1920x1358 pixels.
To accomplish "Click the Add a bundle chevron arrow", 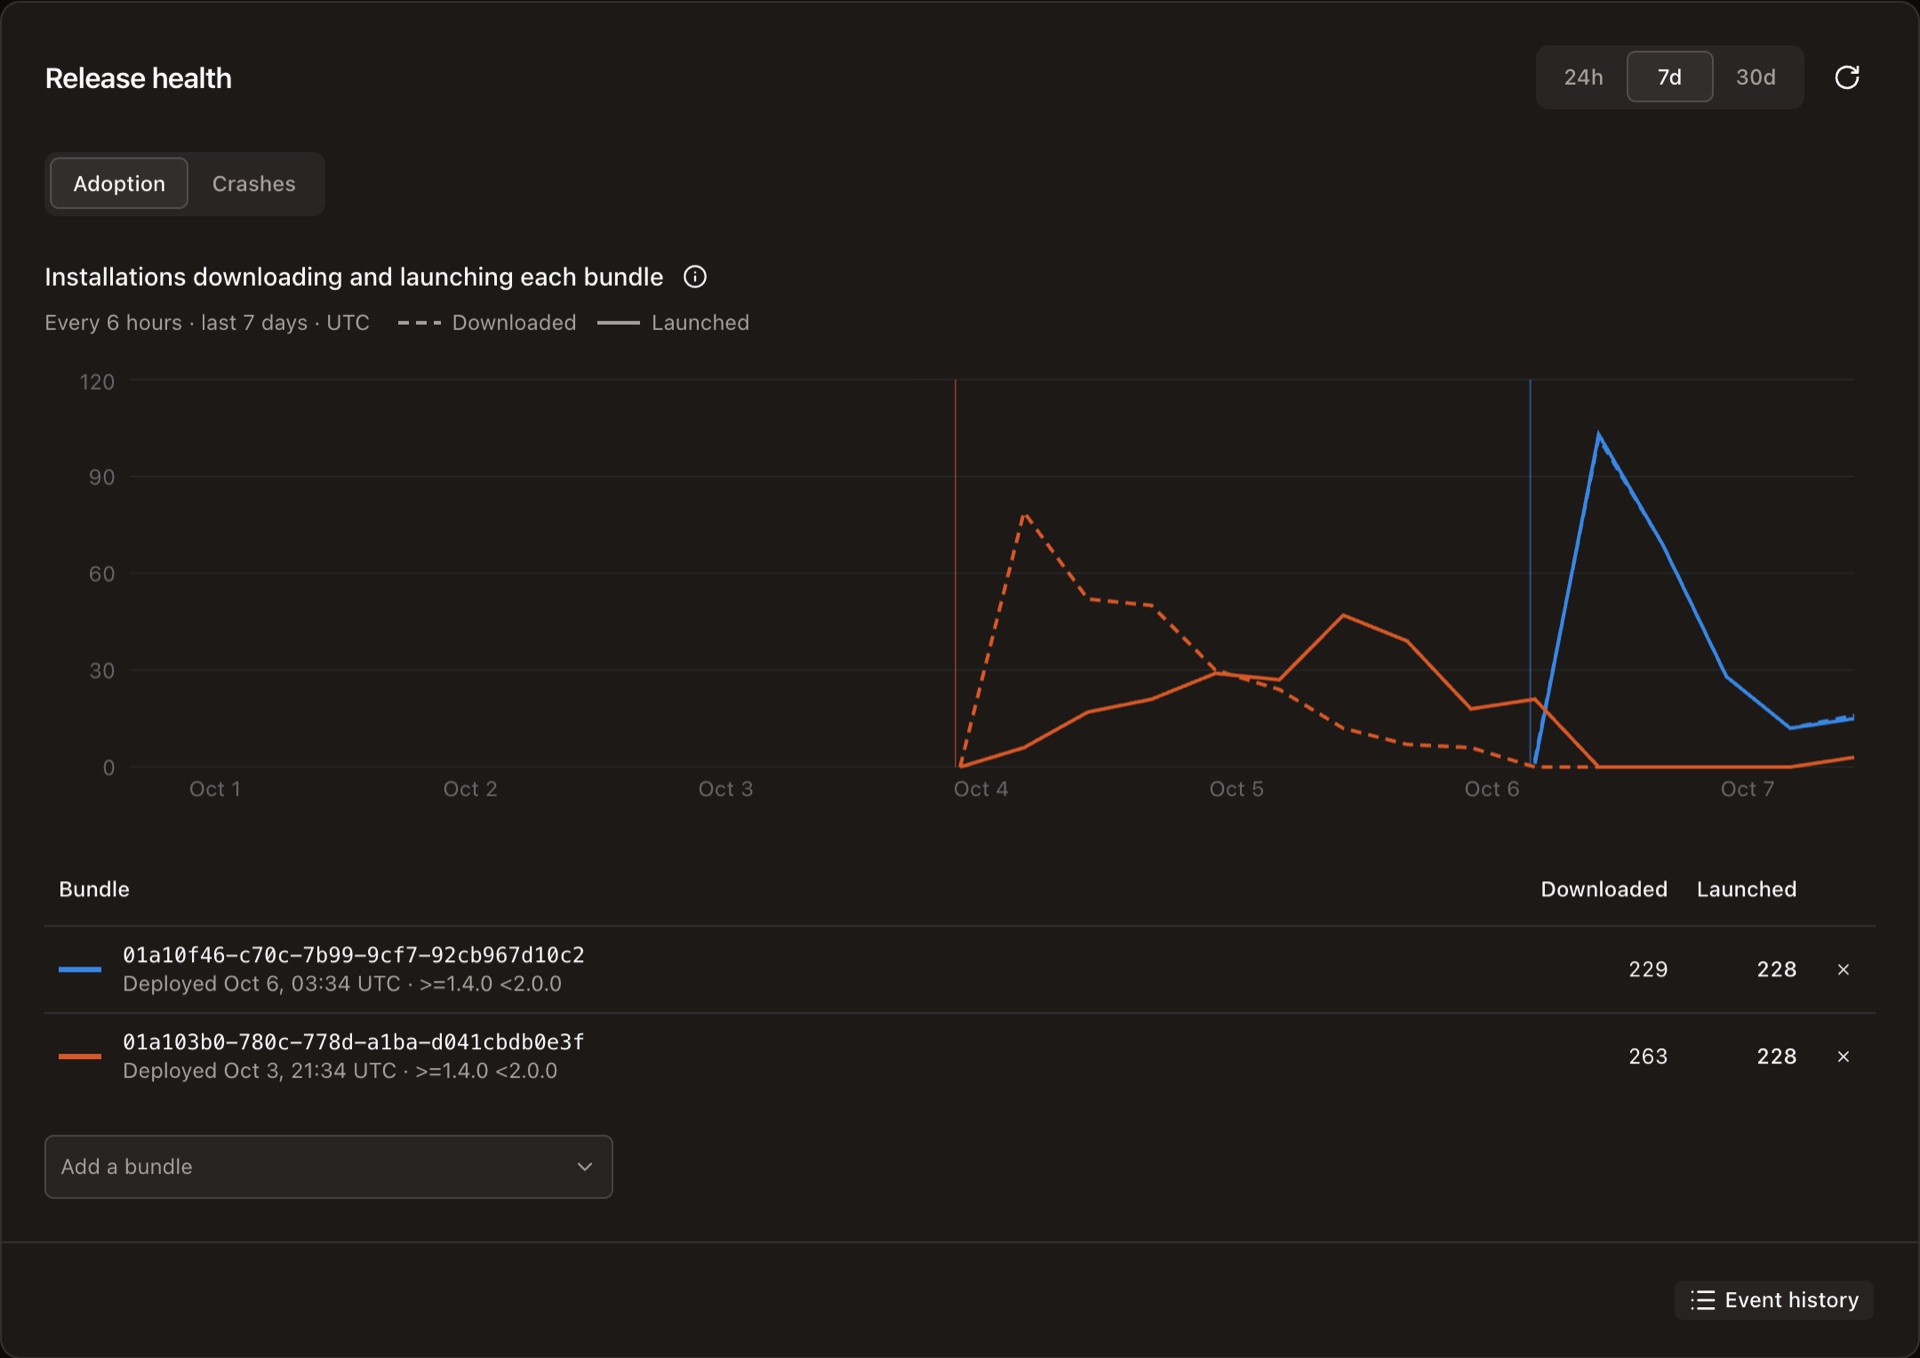I will (x=585, y=1166).
